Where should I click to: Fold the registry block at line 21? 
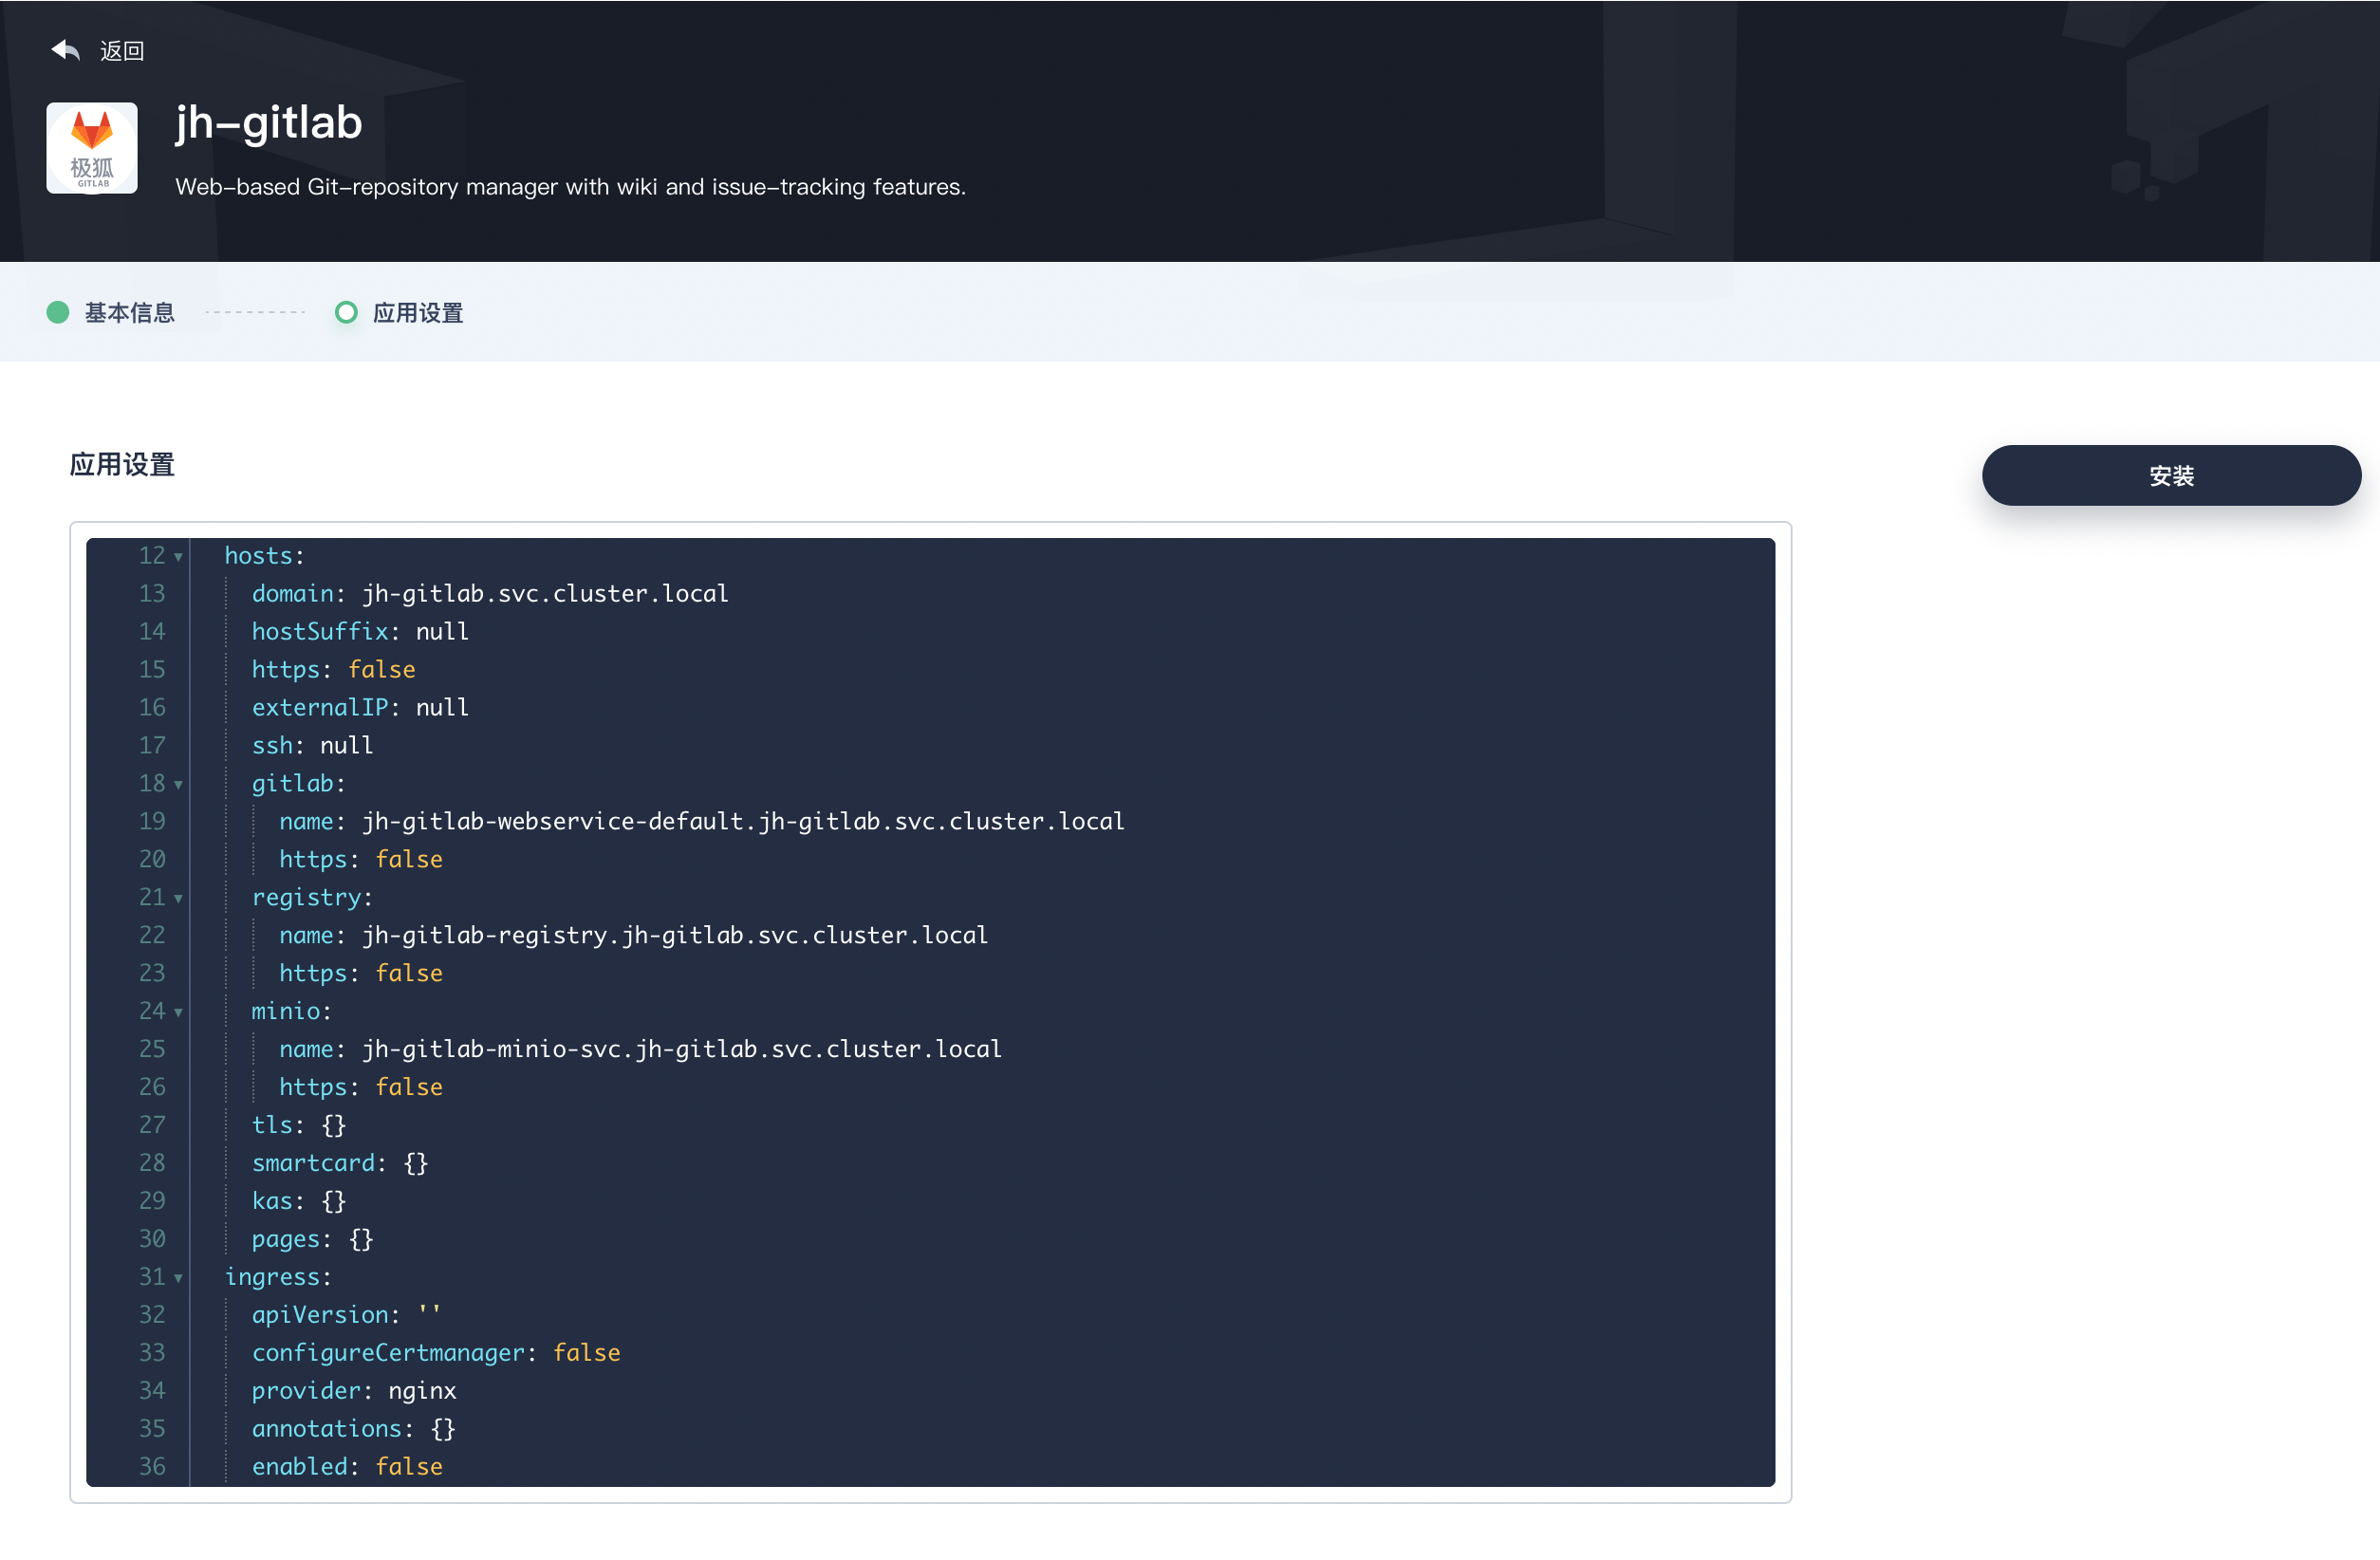[179, 899]
